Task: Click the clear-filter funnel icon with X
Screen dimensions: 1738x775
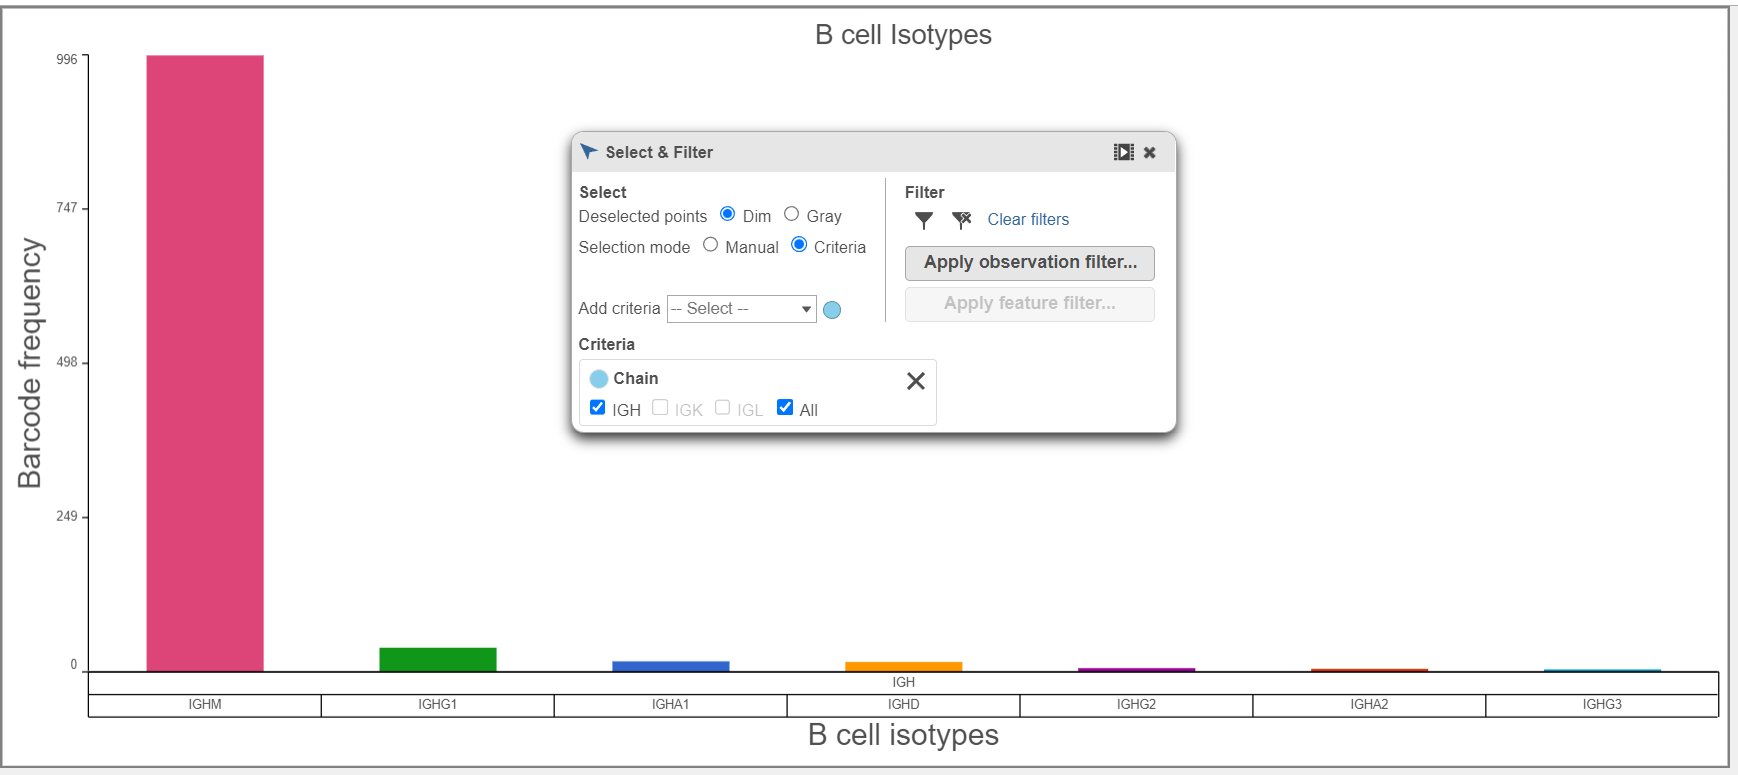Action: pyautogui.click(x=962, y=220)
